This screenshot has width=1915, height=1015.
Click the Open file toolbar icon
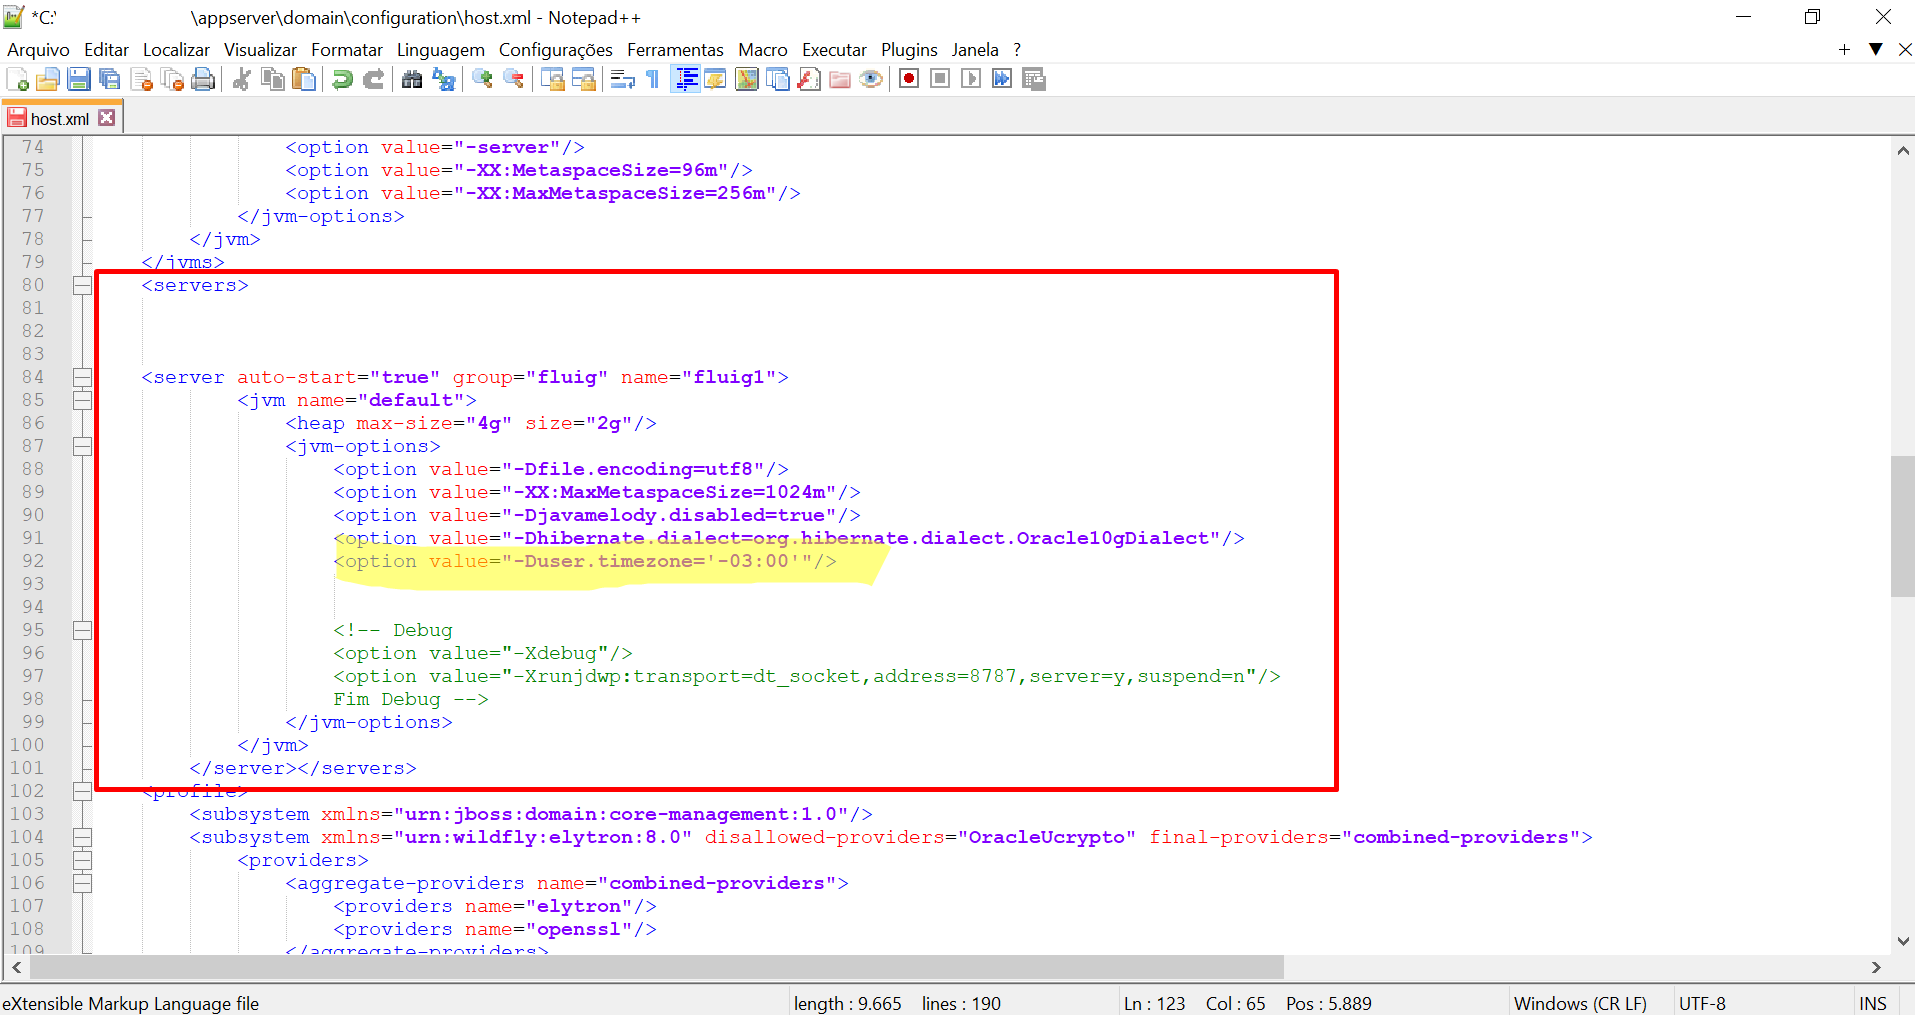48,79
